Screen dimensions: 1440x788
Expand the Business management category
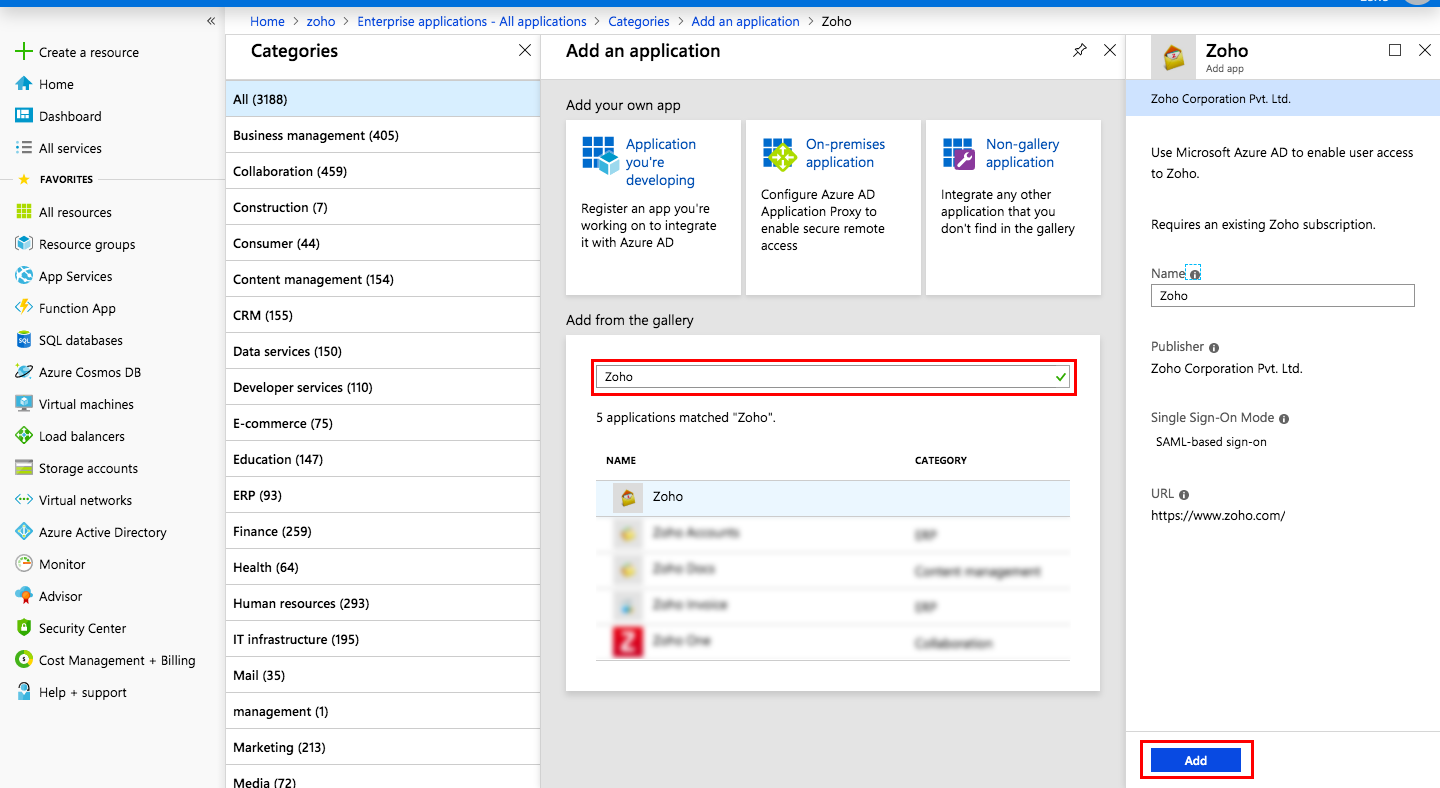click(x=314, y=135)
